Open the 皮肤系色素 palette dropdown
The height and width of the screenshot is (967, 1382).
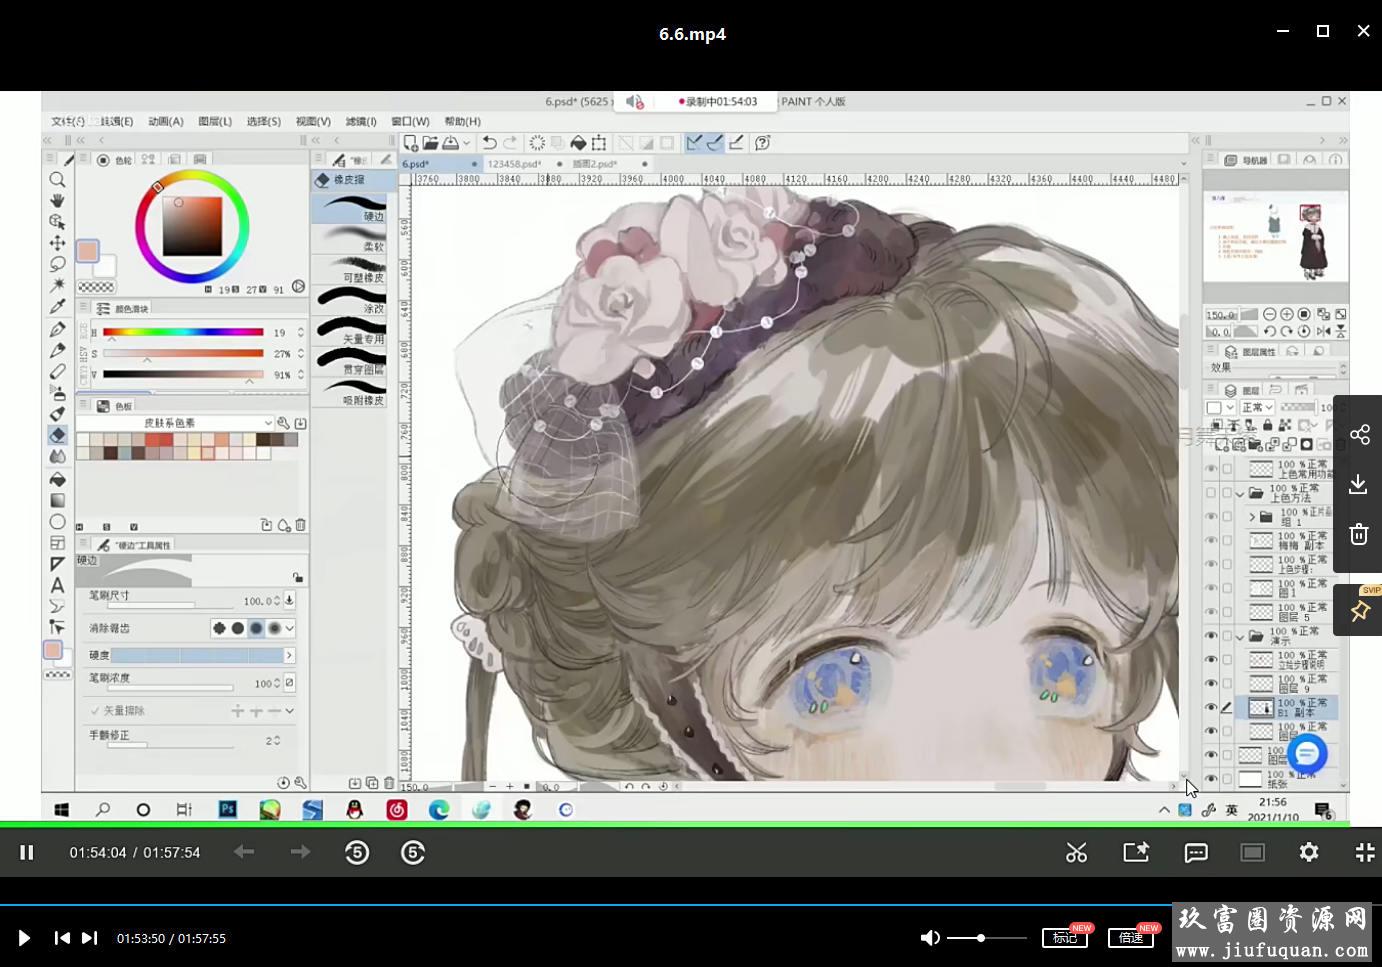268,423
